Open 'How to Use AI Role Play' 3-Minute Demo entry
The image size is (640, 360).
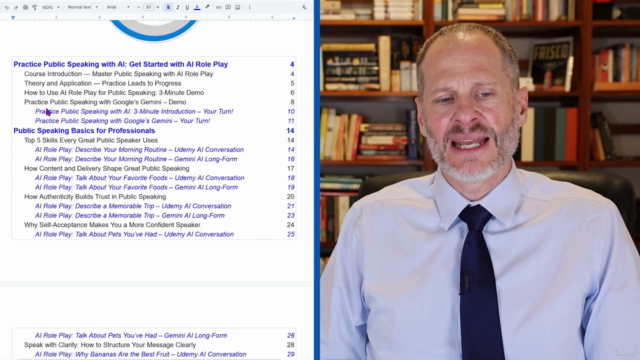click(x=114, y=93)
